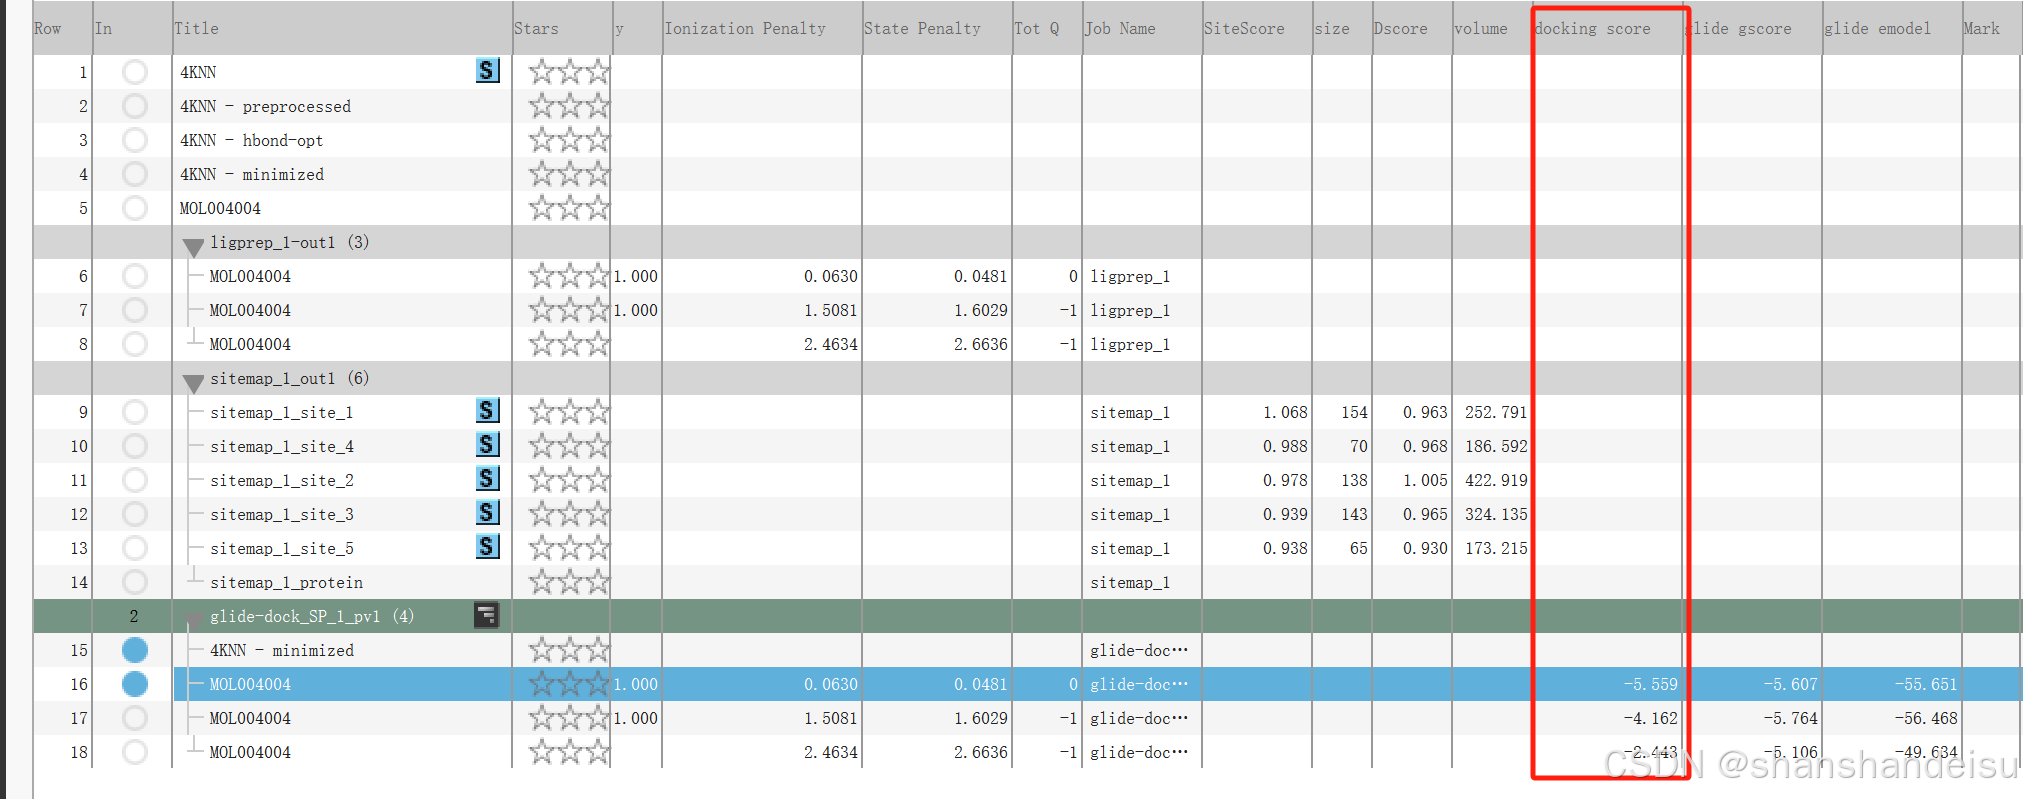The width and height of the screenshot is (2023, 799).
Task: Set star rating for row 18 MOL004004
Action: pos(569,752)
